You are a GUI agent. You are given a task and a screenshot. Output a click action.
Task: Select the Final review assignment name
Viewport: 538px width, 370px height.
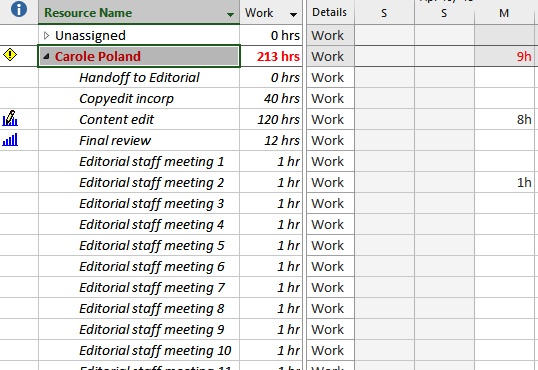(x=115, y=140)
